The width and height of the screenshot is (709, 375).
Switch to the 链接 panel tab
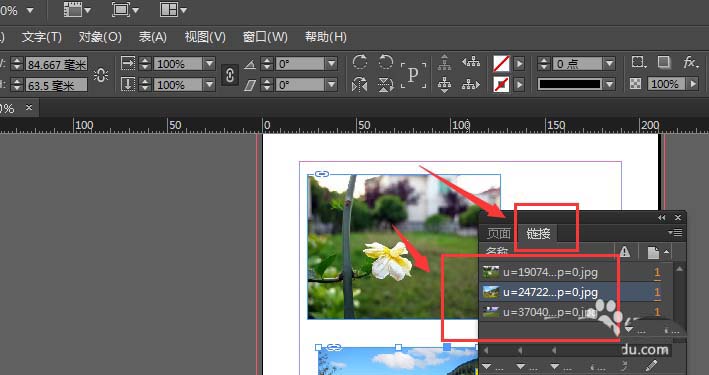(x=538, y=233)
